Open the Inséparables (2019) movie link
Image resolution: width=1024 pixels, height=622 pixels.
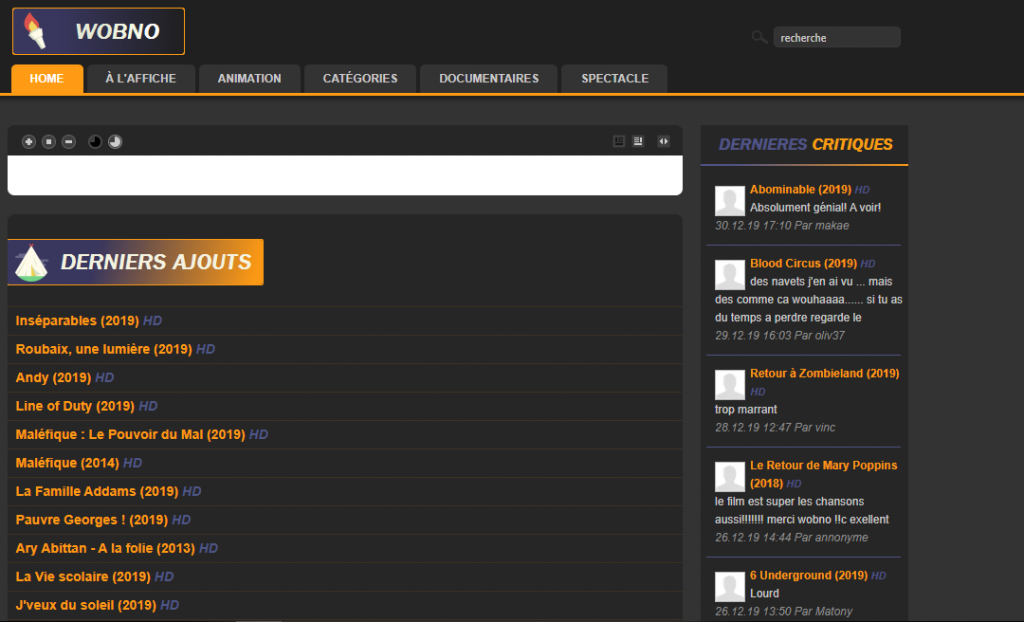click(77, 321)
